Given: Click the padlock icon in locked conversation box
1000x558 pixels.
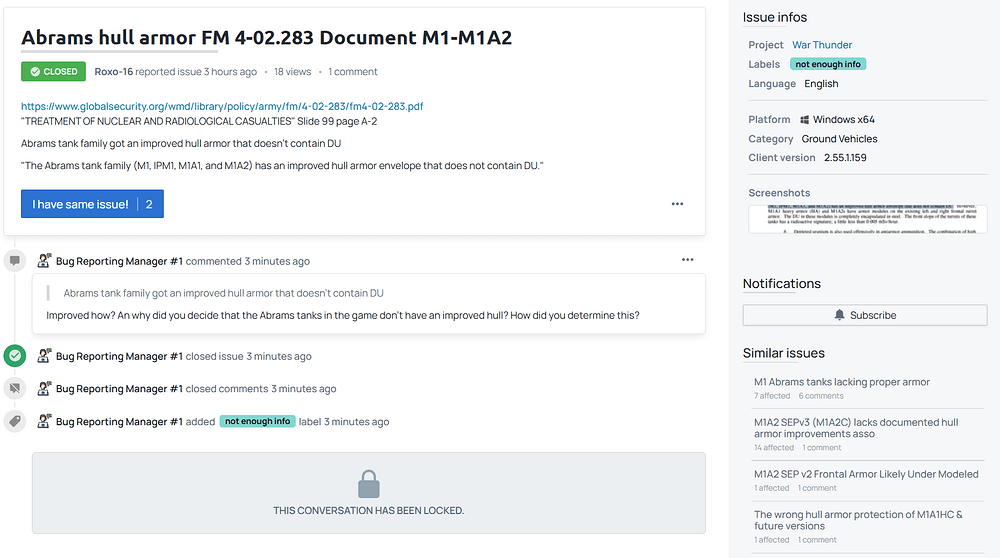Looking at the screenshot, I should pyautogui.click(x=369, y=484).
